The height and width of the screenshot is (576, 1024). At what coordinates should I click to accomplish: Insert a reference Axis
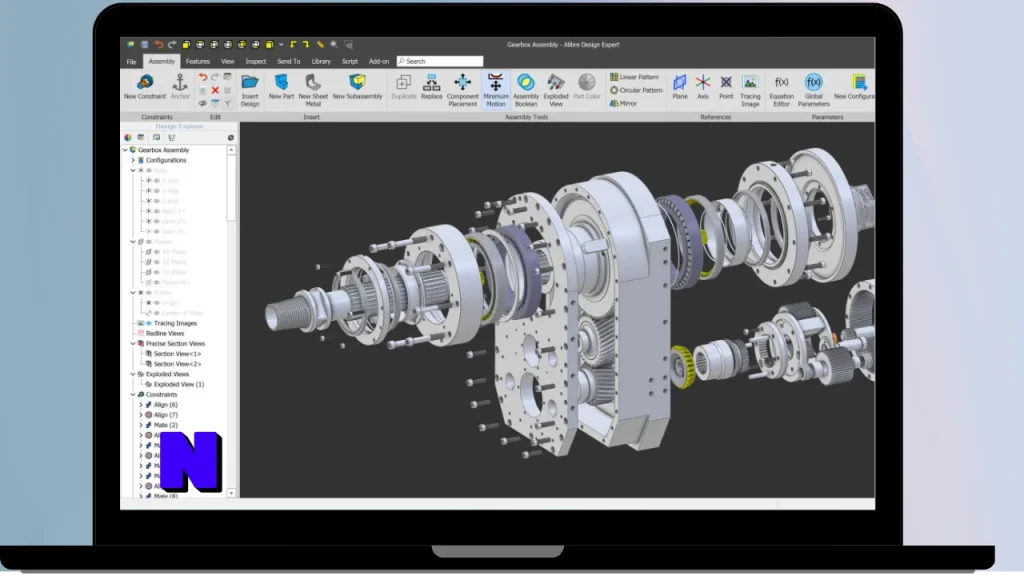[703, 87]
